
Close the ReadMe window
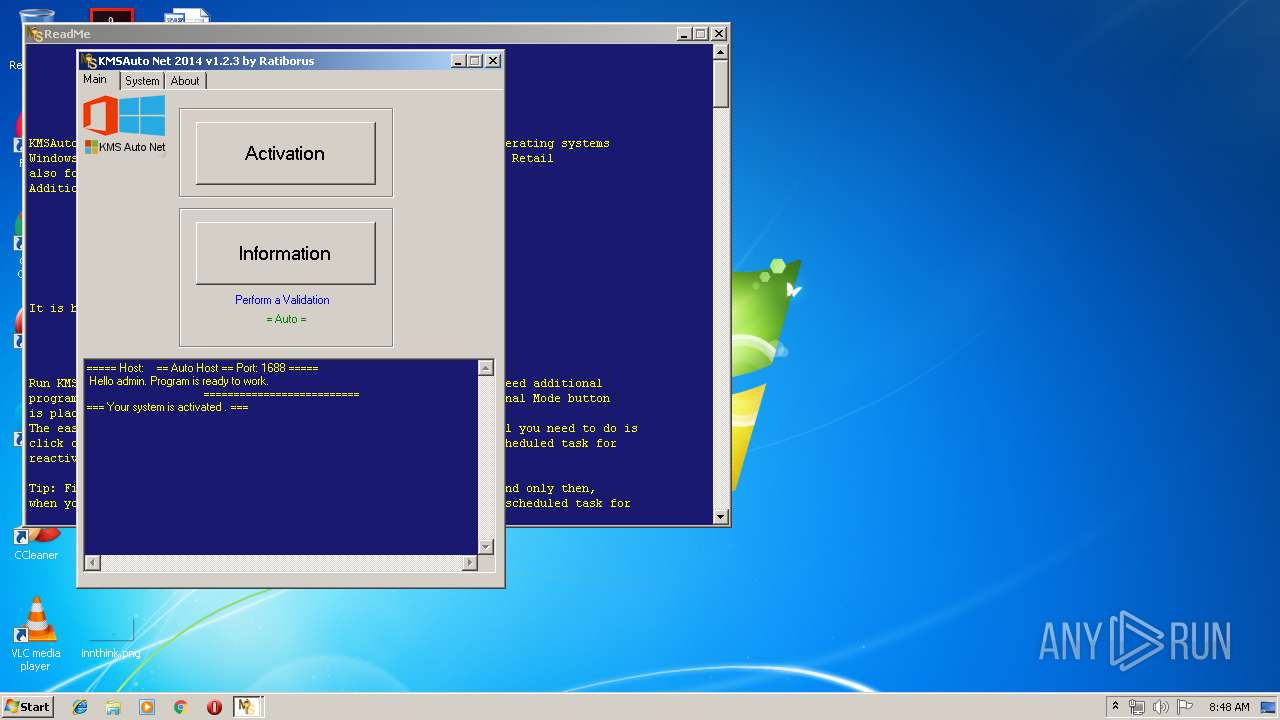[718, 34]
